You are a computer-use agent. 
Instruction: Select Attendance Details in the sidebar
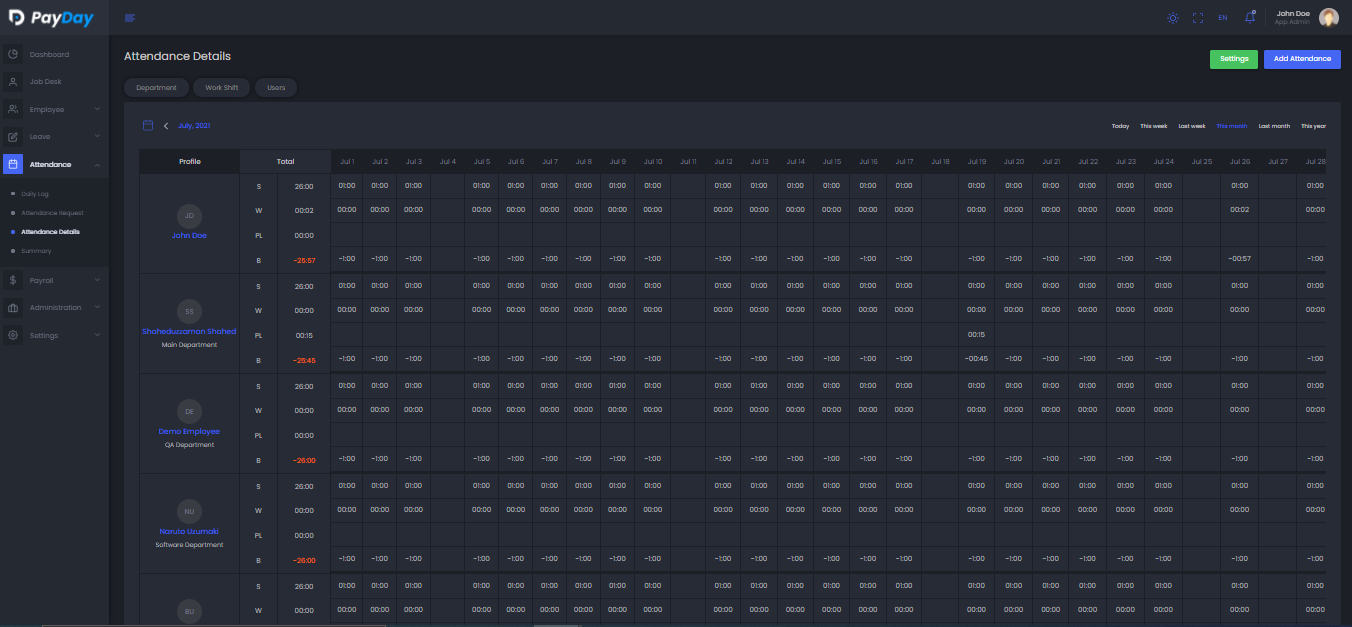pyautogui.click(x=50, y=232)
